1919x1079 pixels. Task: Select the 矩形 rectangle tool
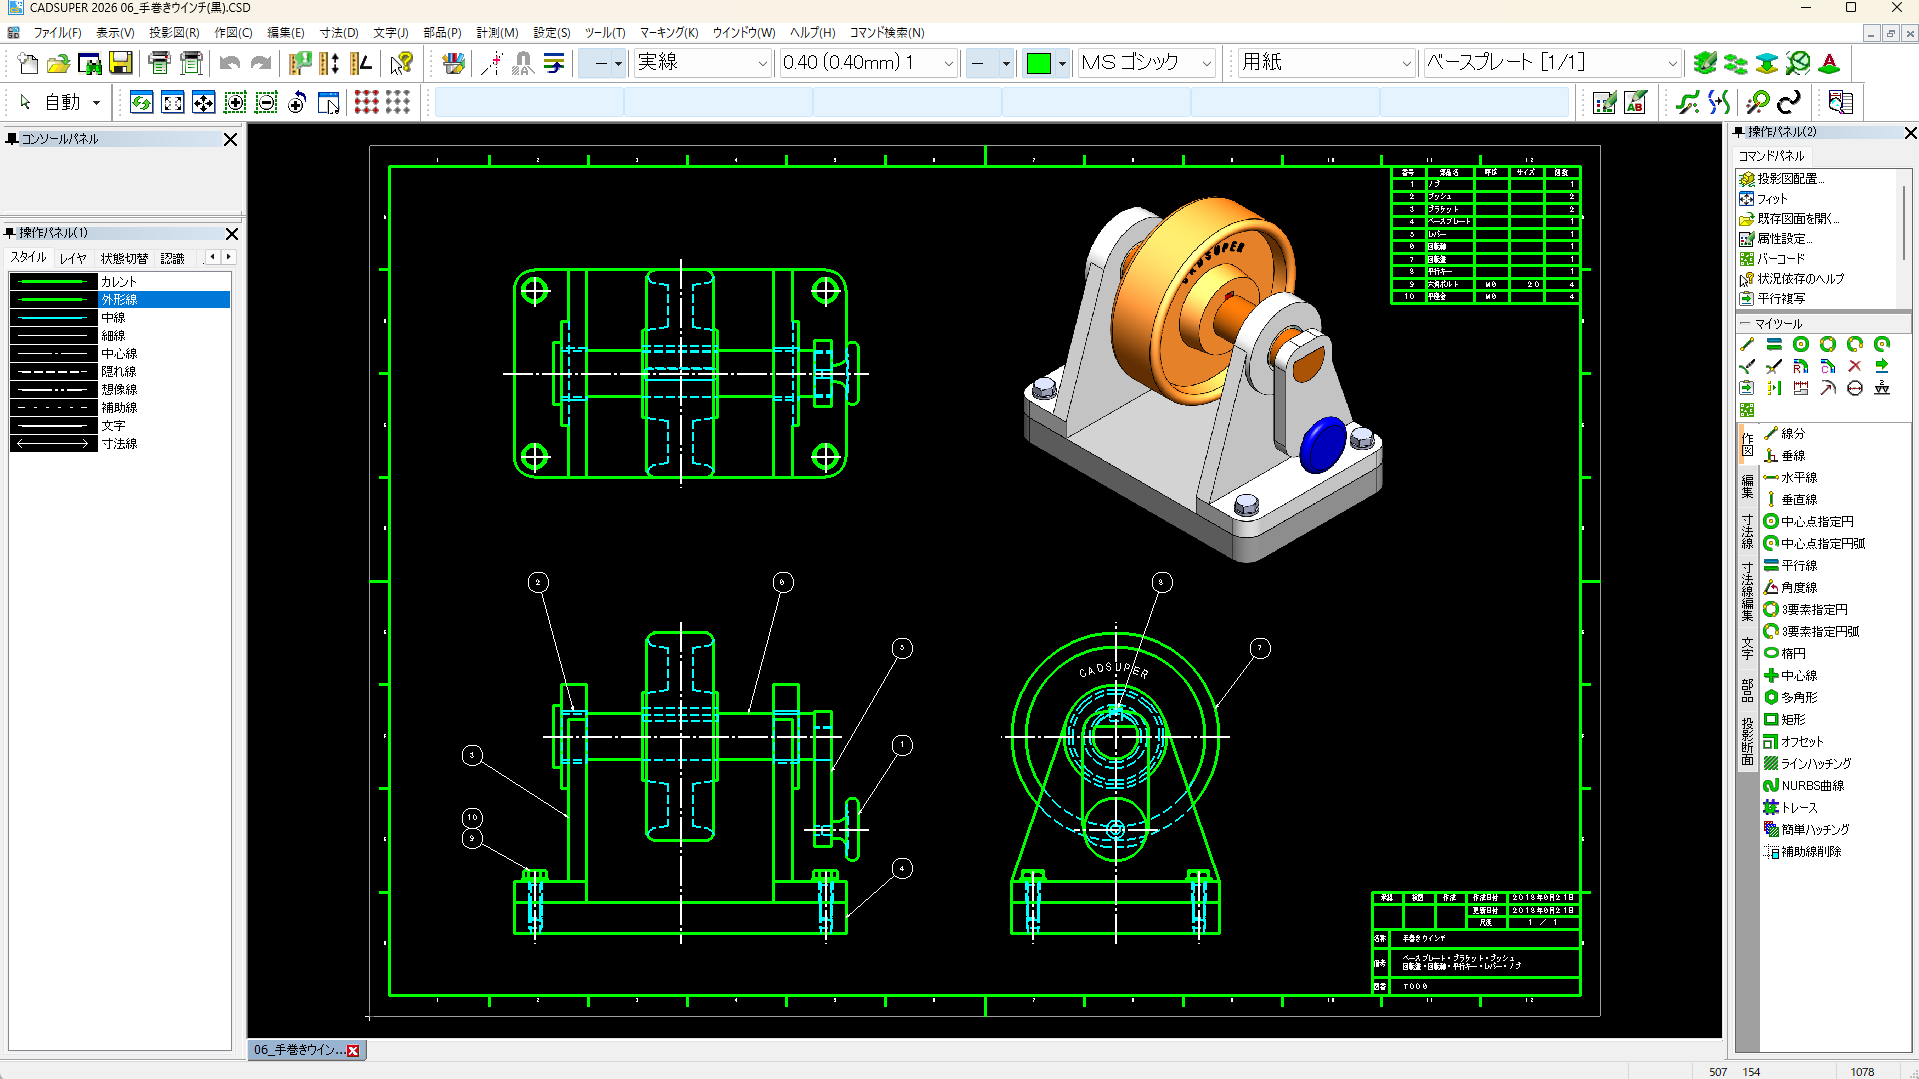1785,719
